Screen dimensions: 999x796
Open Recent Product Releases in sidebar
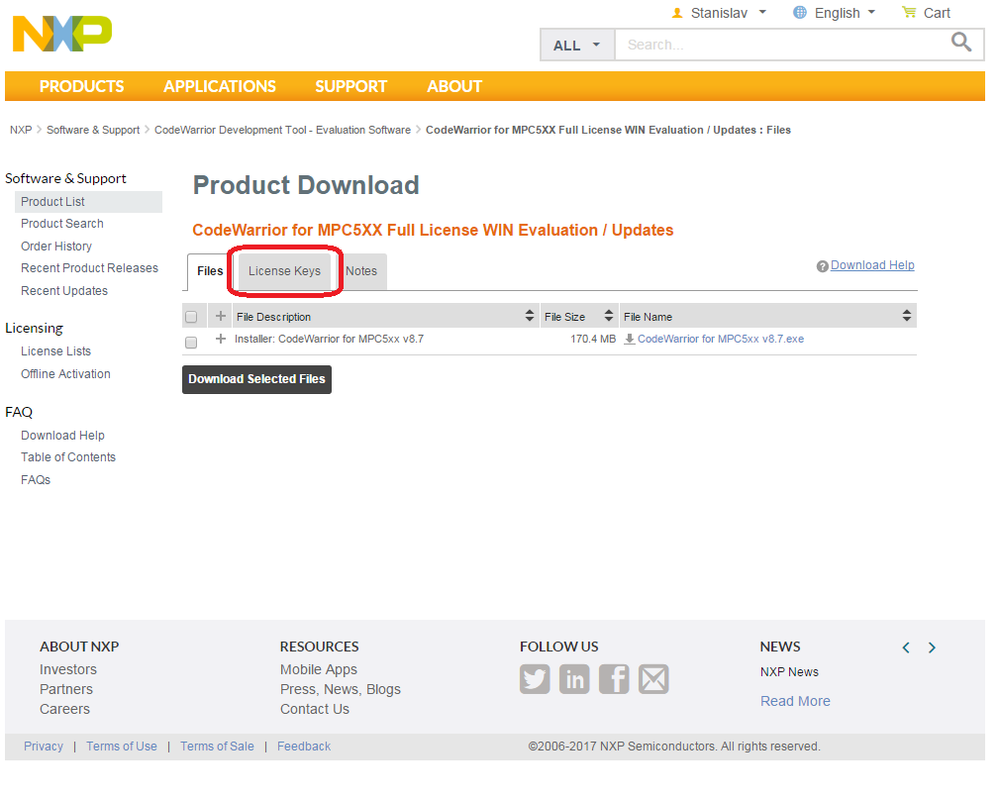tap(90, 268)
